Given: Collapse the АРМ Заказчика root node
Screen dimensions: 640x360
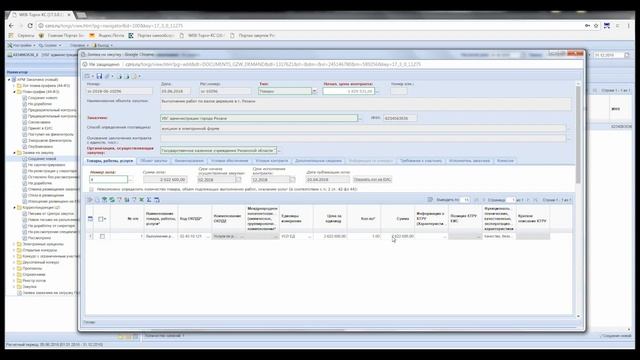Looking at the screenshot, I should tap(9, 80).
